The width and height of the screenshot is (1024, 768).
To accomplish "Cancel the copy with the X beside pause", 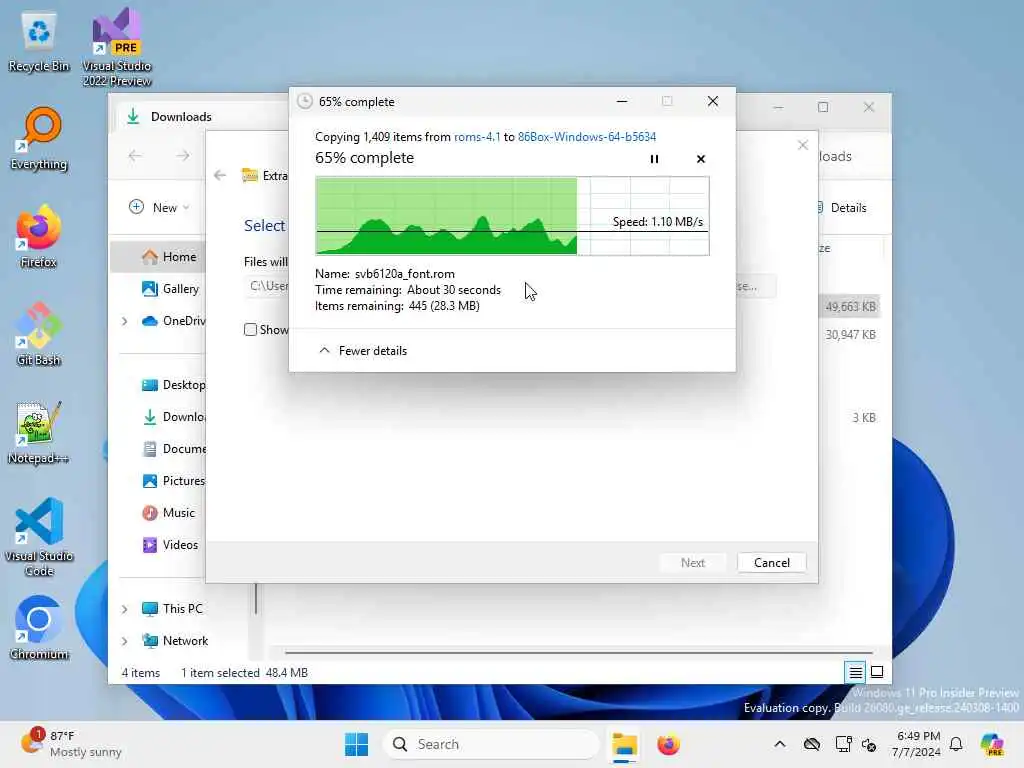I will [701, 159].
